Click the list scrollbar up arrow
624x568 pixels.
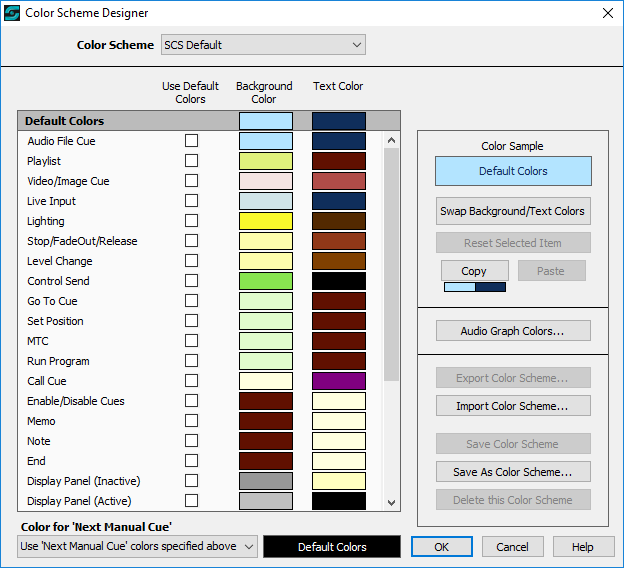(x=391, y=140)
